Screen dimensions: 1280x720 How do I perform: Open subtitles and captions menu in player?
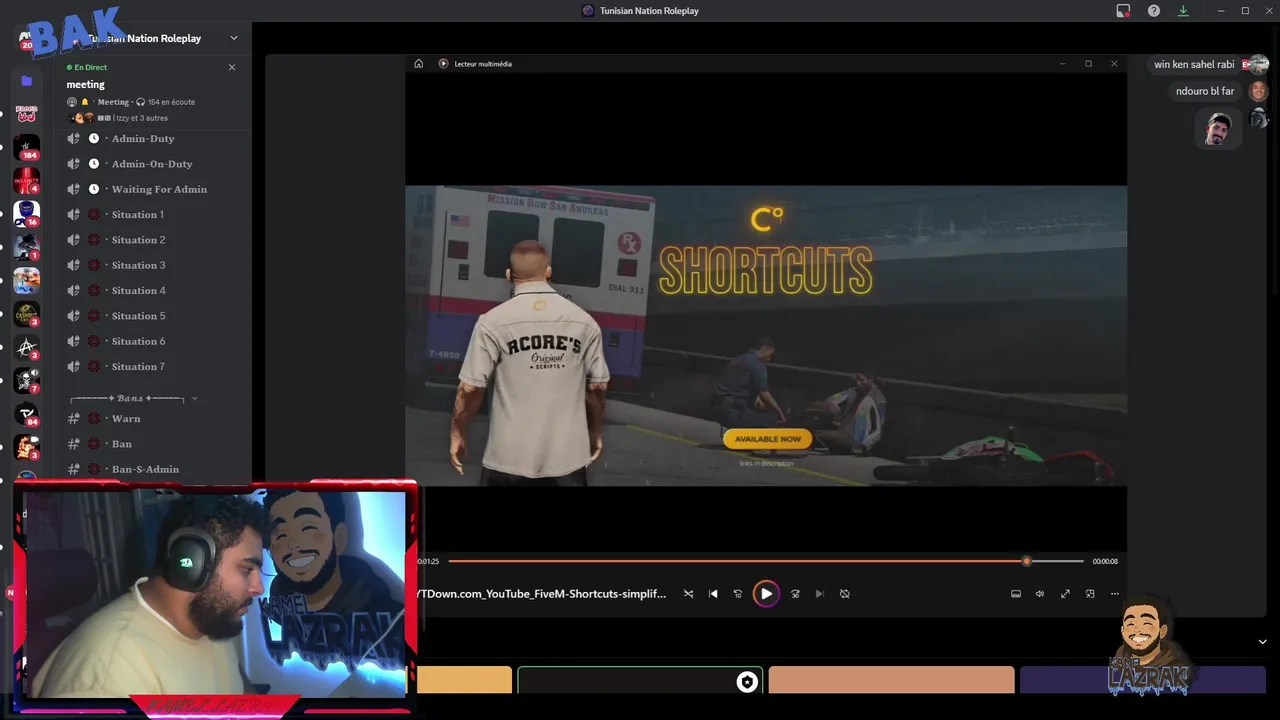(x=1016, y=594)
